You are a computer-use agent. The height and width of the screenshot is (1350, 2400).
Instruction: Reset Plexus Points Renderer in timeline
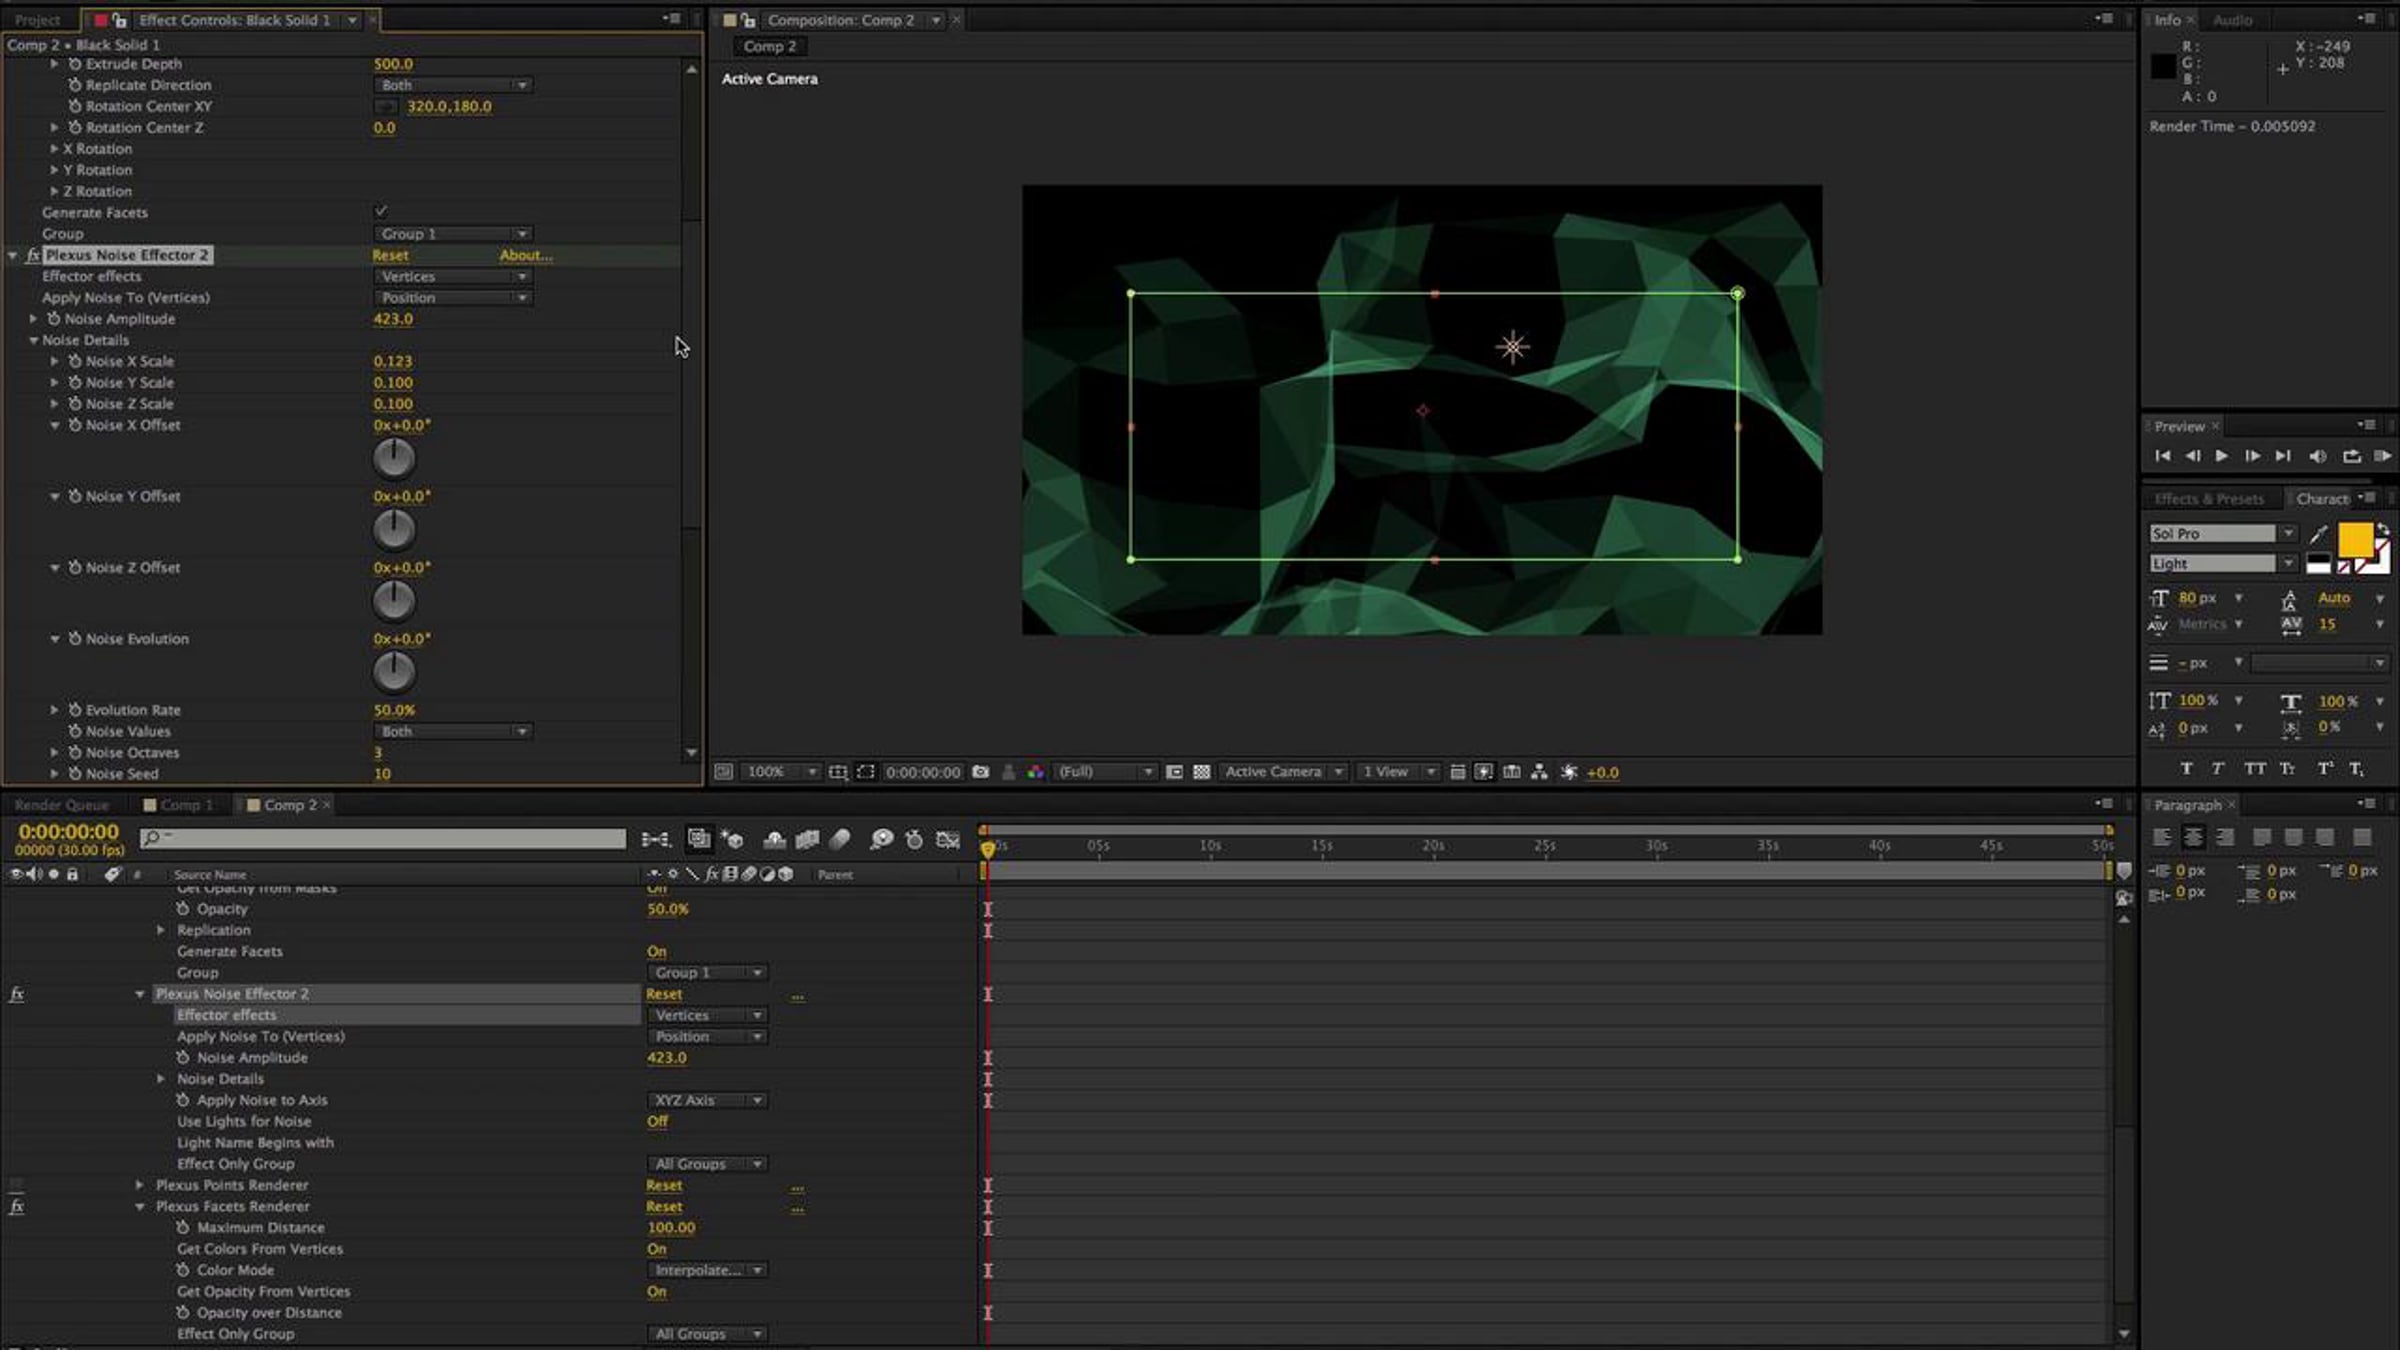pos(664,1186)
